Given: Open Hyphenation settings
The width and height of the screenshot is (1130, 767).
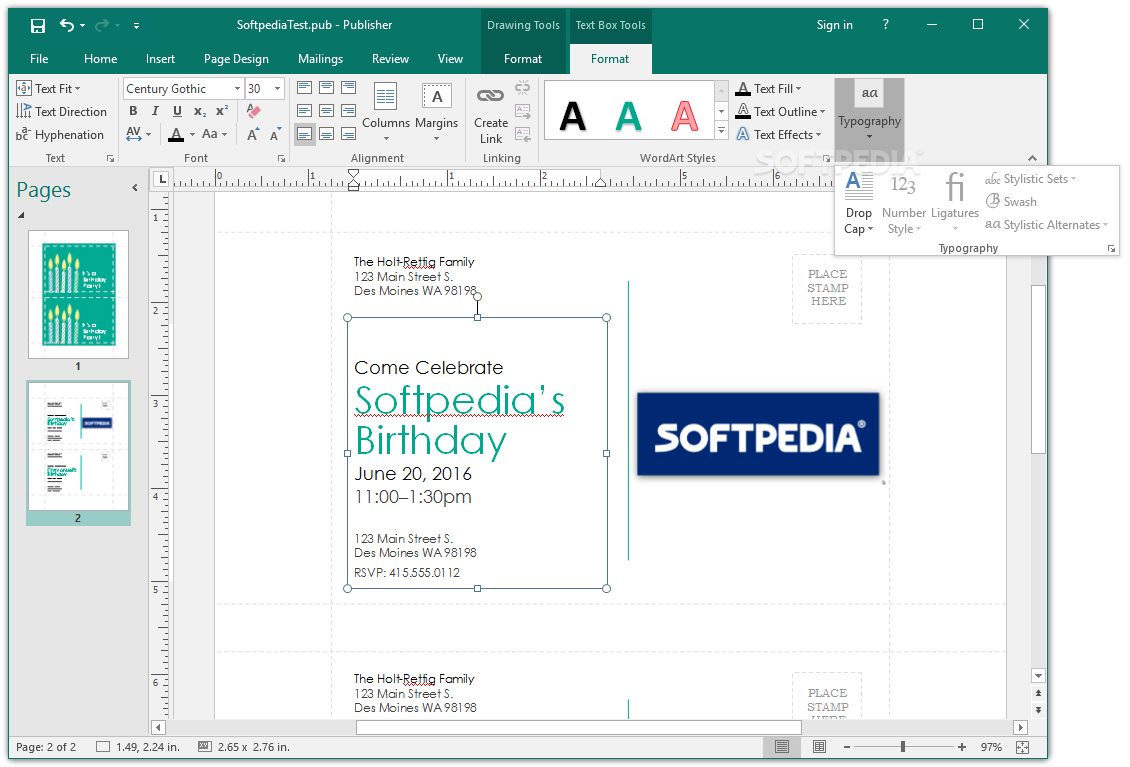Looking at the screenshot, I should [60, 135].
